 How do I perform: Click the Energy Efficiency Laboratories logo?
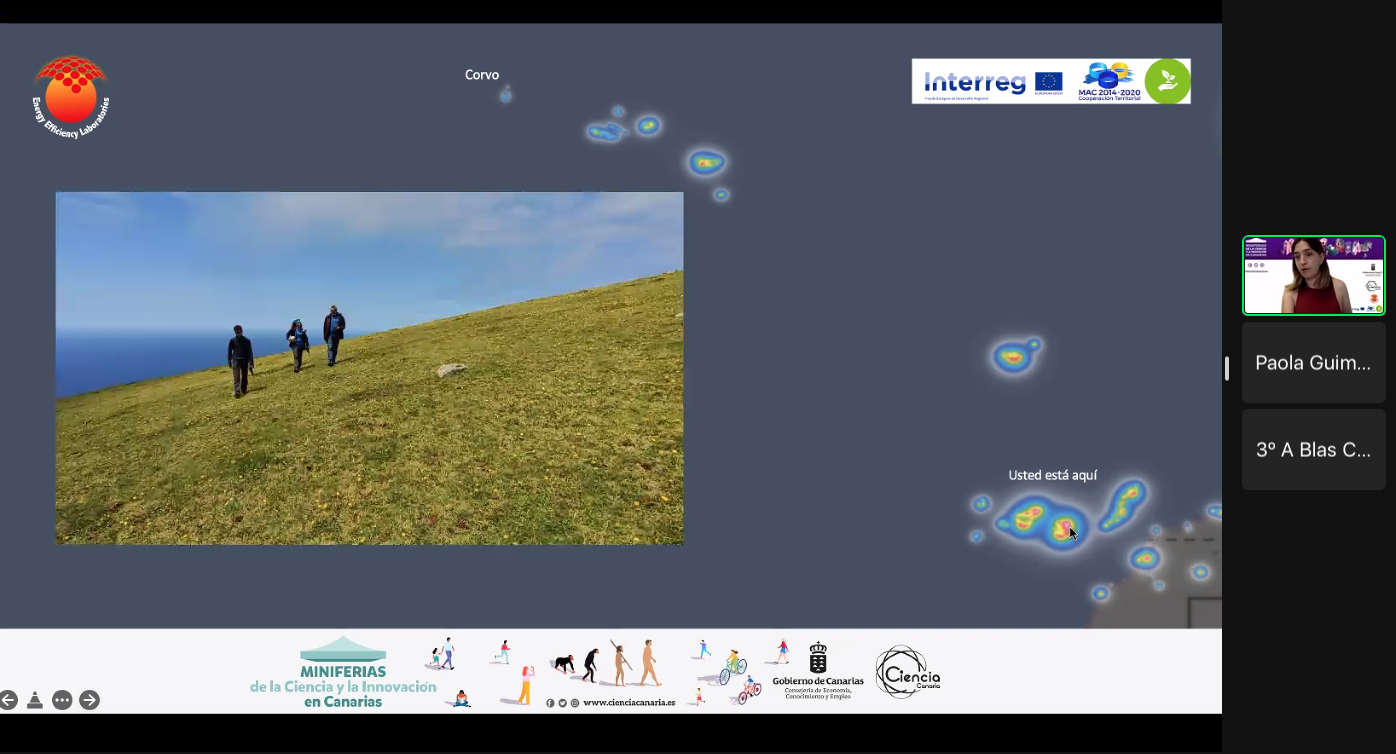(x=70, y=96)
